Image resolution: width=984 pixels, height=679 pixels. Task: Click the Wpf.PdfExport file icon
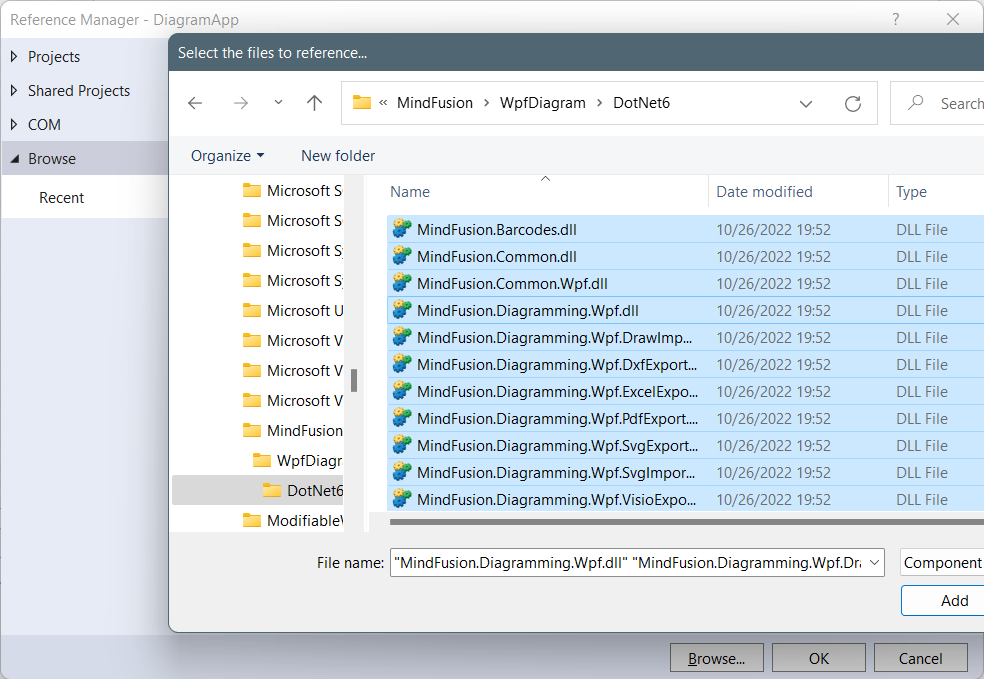[x=402, y=419]
